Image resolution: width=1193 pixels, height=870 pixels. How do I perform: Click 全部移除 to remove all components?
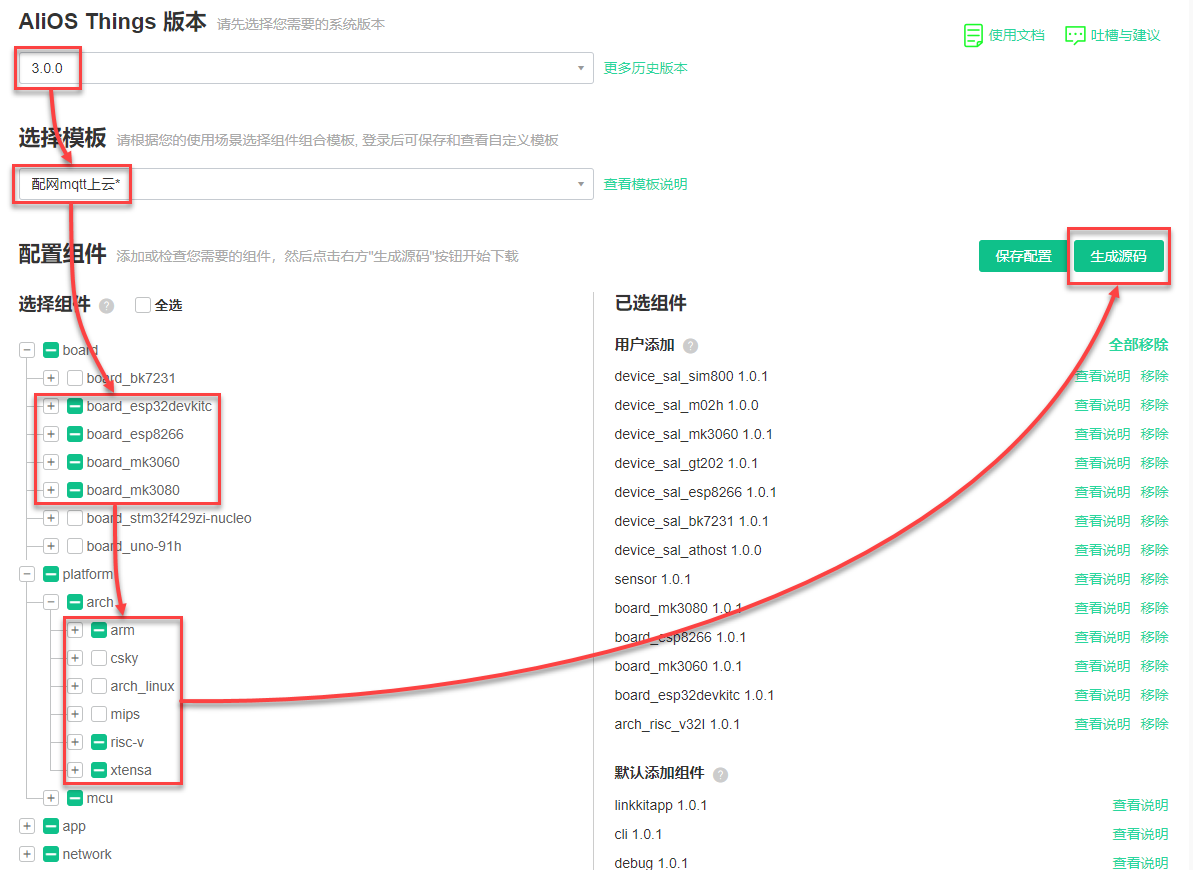[1138, 345]
